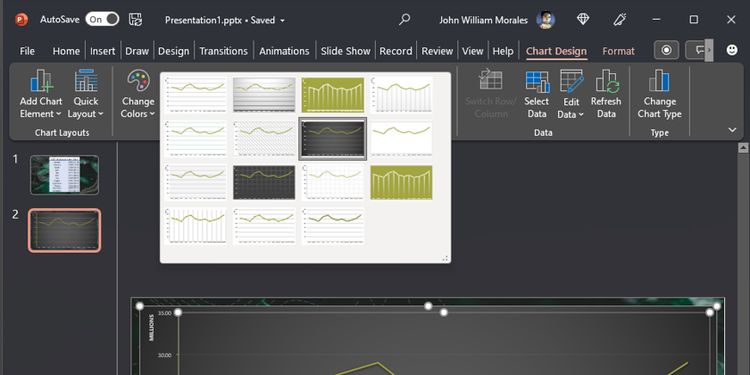Screen dimensions: 750x375
Task: Click the smiley feedback icon
Action: [732, 50]
